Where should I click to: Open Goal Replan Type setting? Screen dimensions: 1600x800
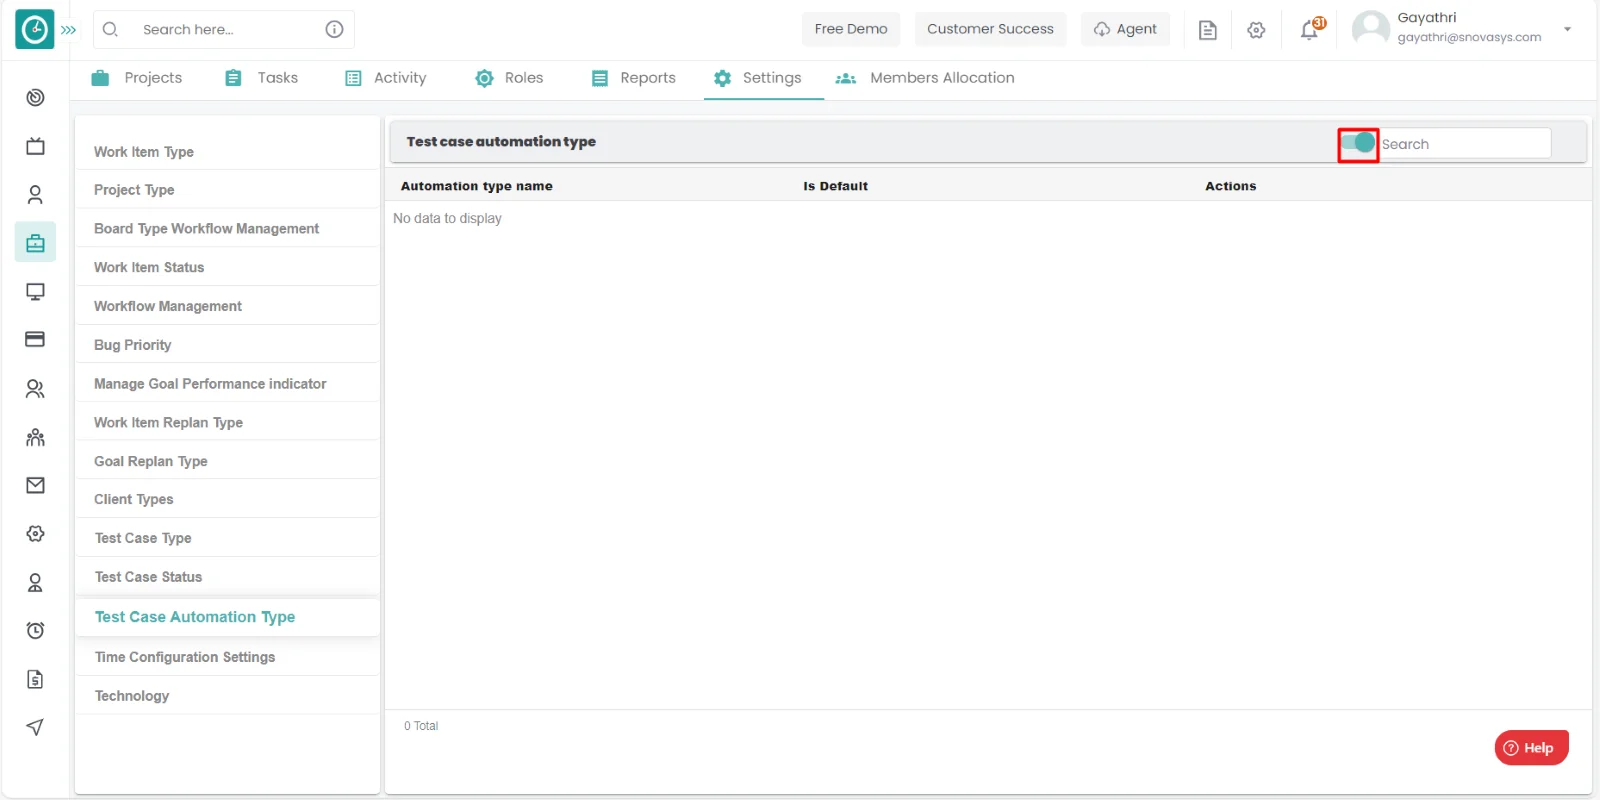pyautogui.click(x=227, y=461)
